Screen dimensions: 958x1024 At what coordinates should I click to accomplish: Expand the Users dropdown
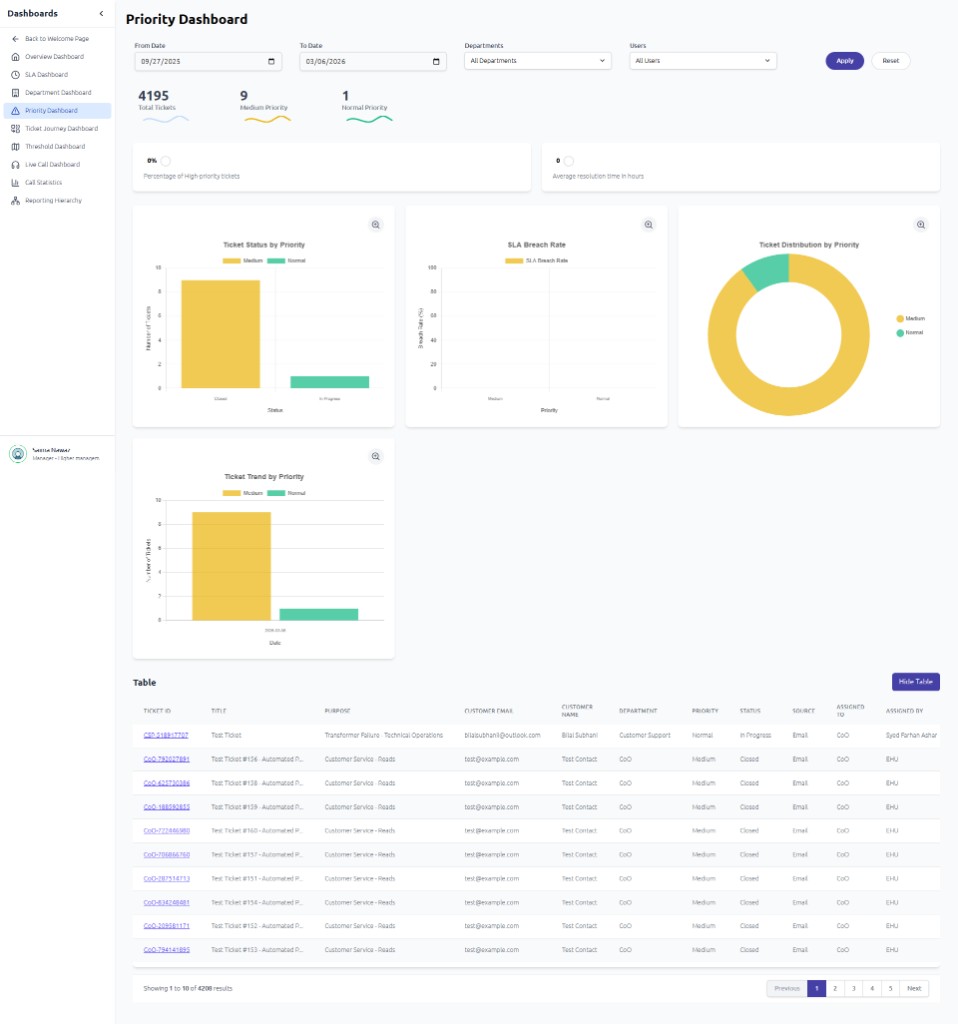coord(702,61)
